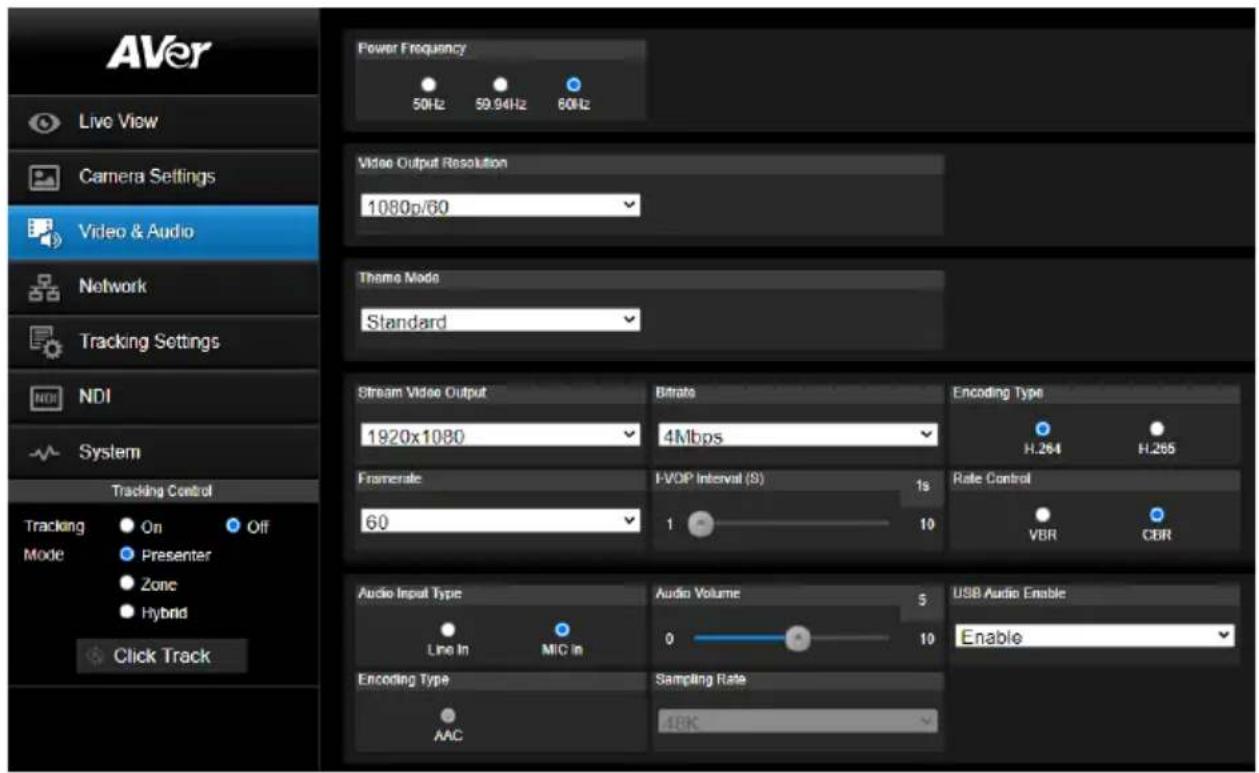The width and height of the screenshot is (1259, 773).
Task: Click the Power Frequency label
Action: tap(412, 48)
